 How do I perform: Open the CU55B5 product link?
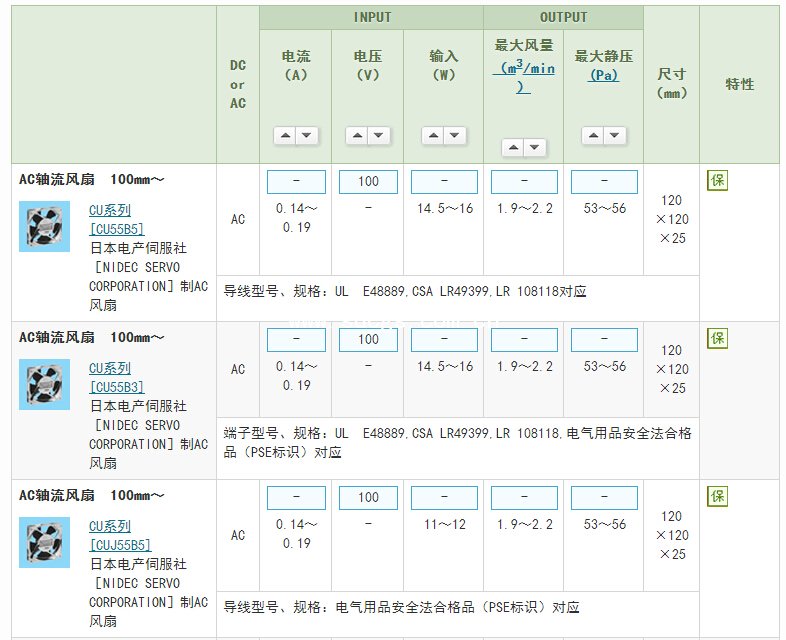tap(117, 229)
